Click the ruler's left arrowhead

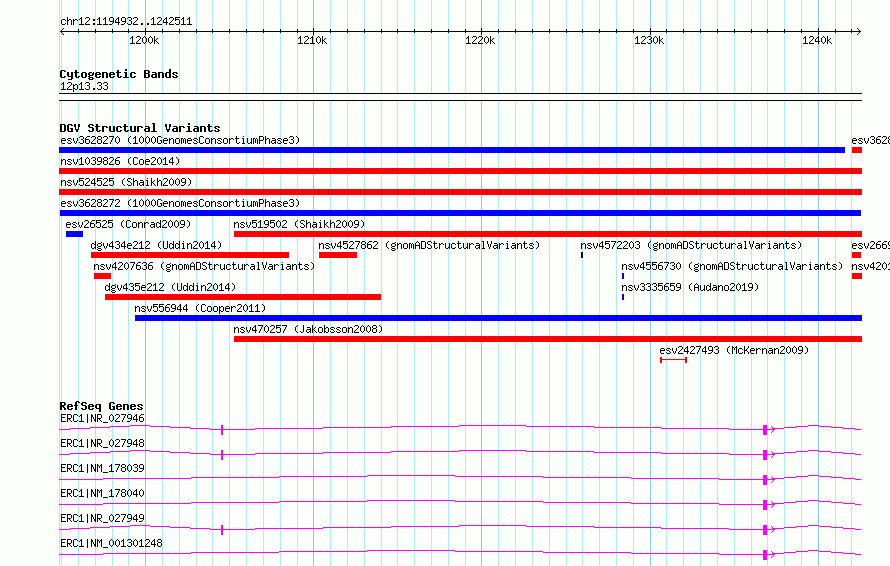coord(62,31)
